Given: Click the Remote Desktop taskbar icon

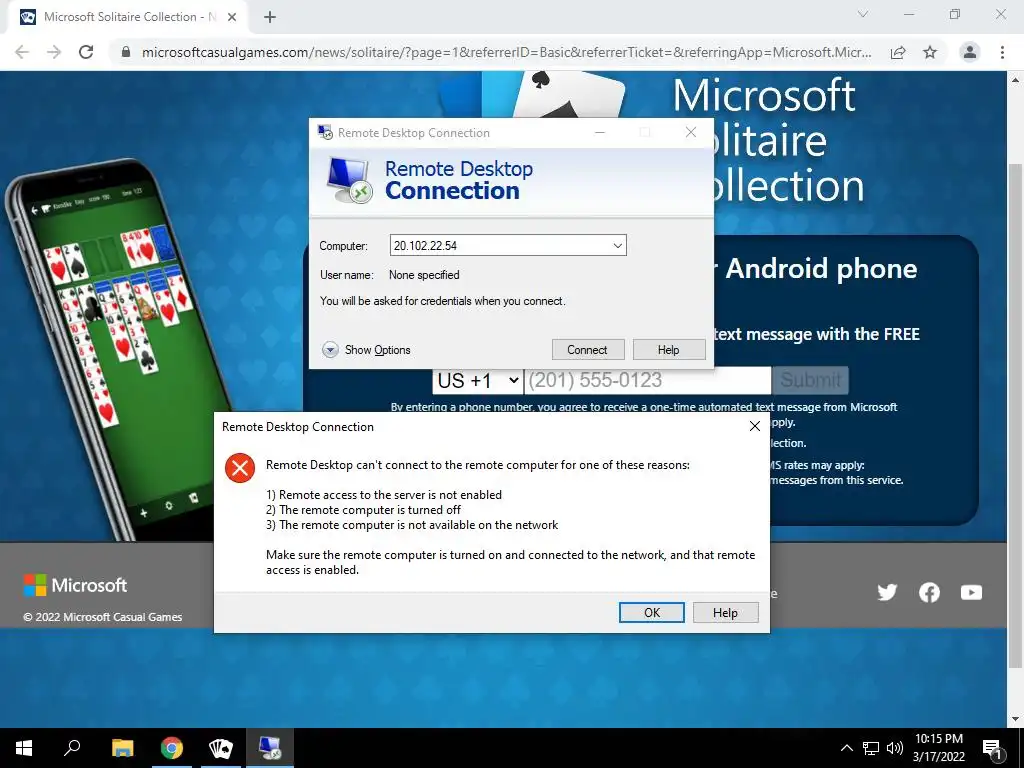Looking at the screenshot, I should pyautogui.click(x=270, y=748).
